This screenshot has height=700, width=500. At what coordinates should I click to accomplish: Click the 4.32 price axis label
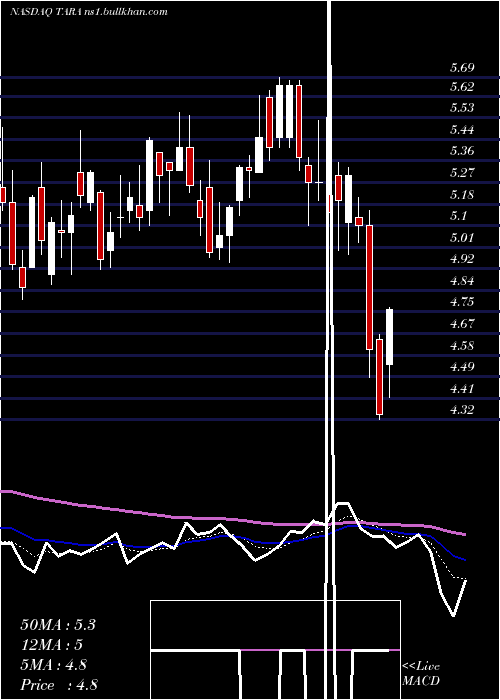462,410
